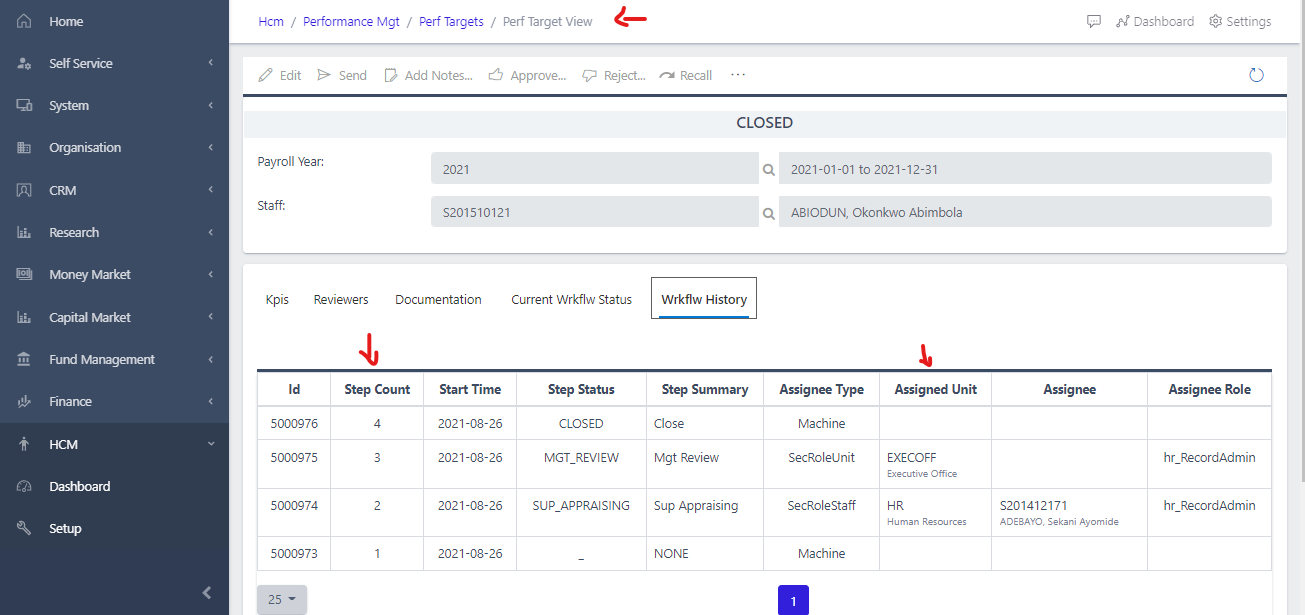This screenshot has height=615, width=1305.
Task: Navigate to Performance Mgt via the breadcrumb
Action: click(351, 20)
